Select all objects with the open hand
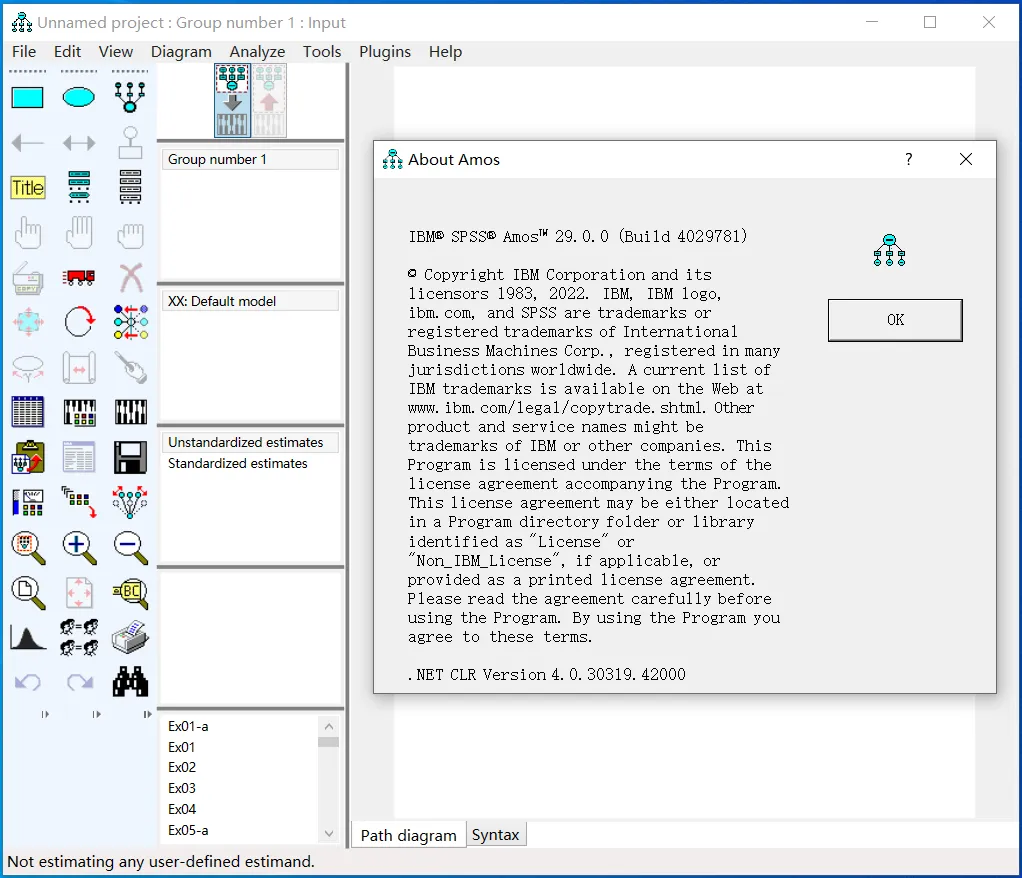 coord(79,233)
